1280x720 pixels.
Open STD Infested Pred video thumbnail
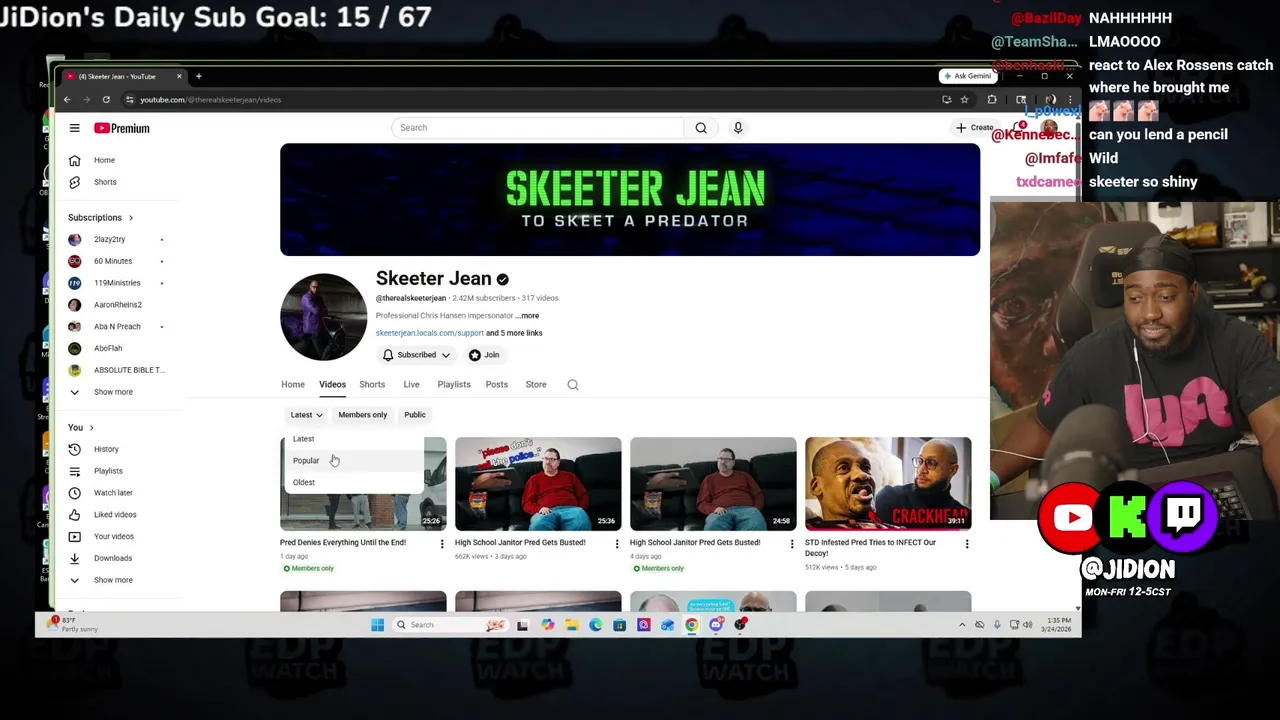(x=888, y=484)
